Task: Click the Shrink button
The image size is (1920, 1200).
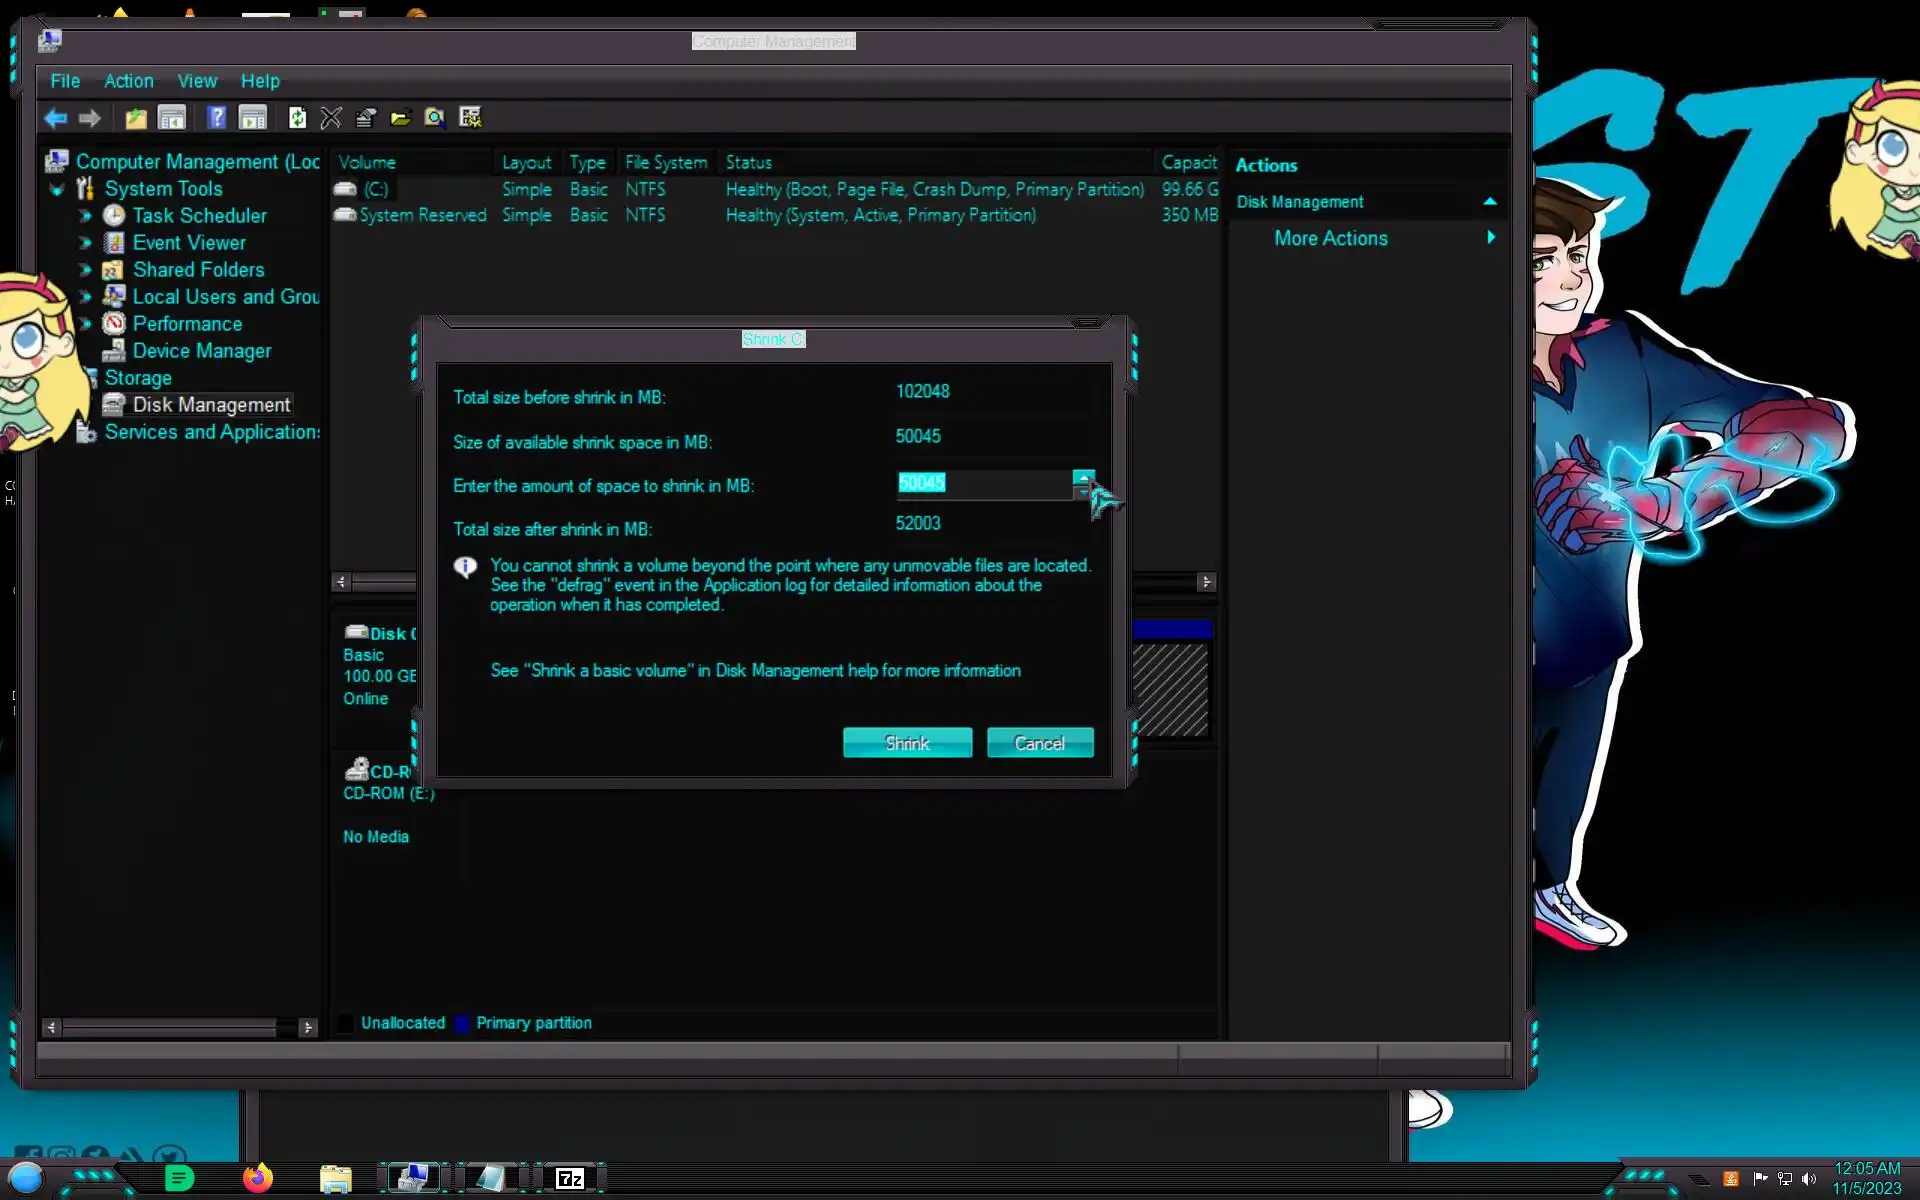Action: click(907, 743)
